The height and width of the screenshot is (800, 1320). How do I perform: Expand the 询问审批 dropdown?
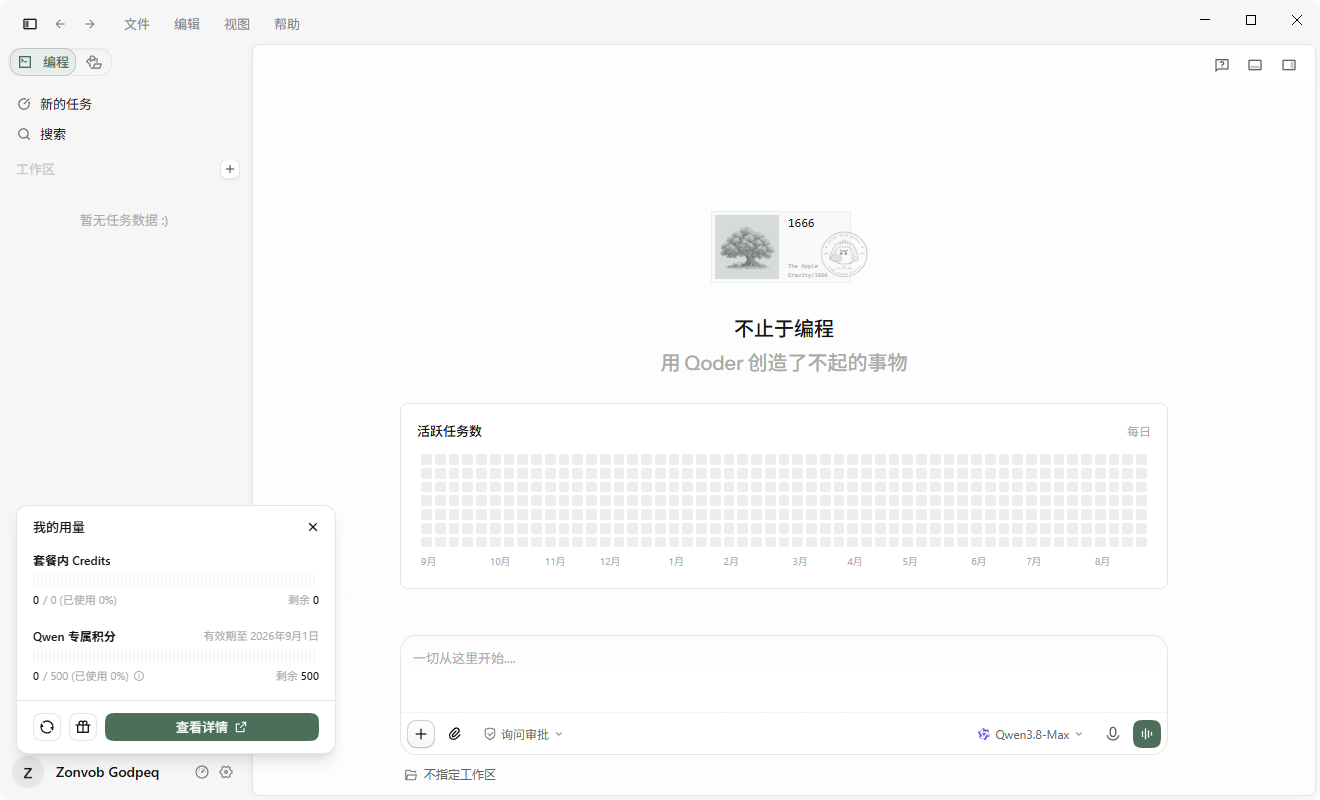[x=523, y=734]
